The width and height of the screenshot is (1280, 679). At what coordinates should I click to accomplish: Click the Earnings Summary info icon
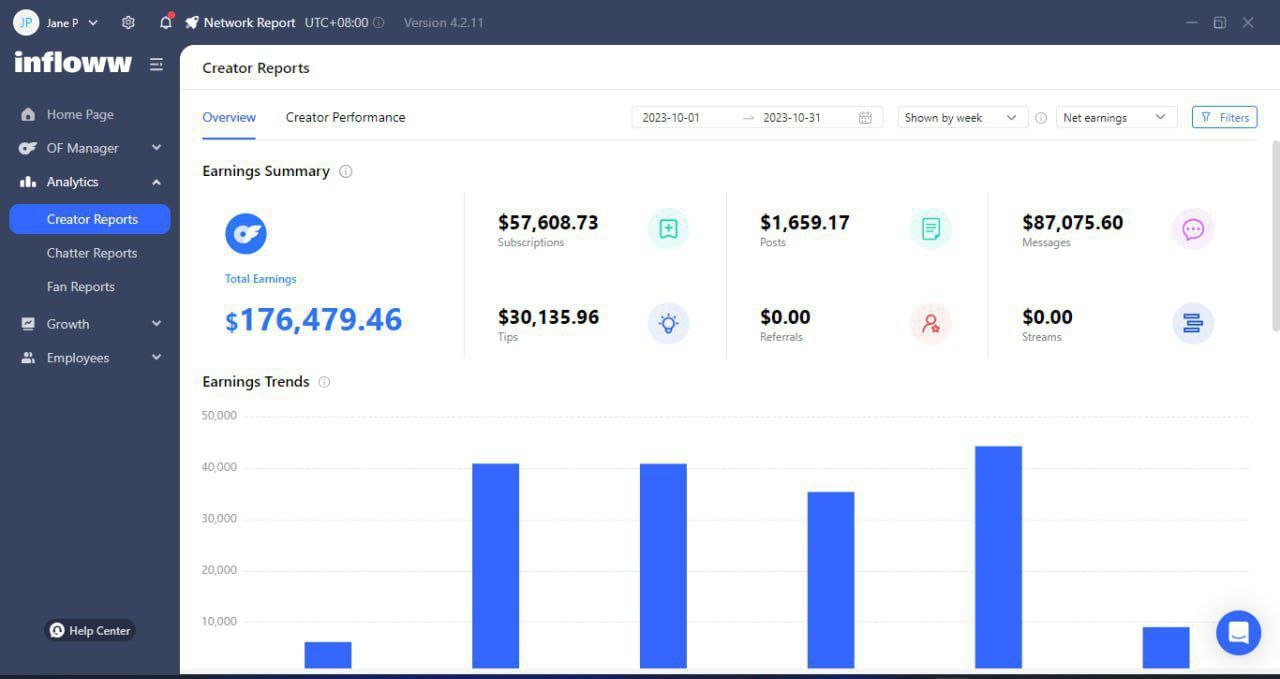point(346,171)
